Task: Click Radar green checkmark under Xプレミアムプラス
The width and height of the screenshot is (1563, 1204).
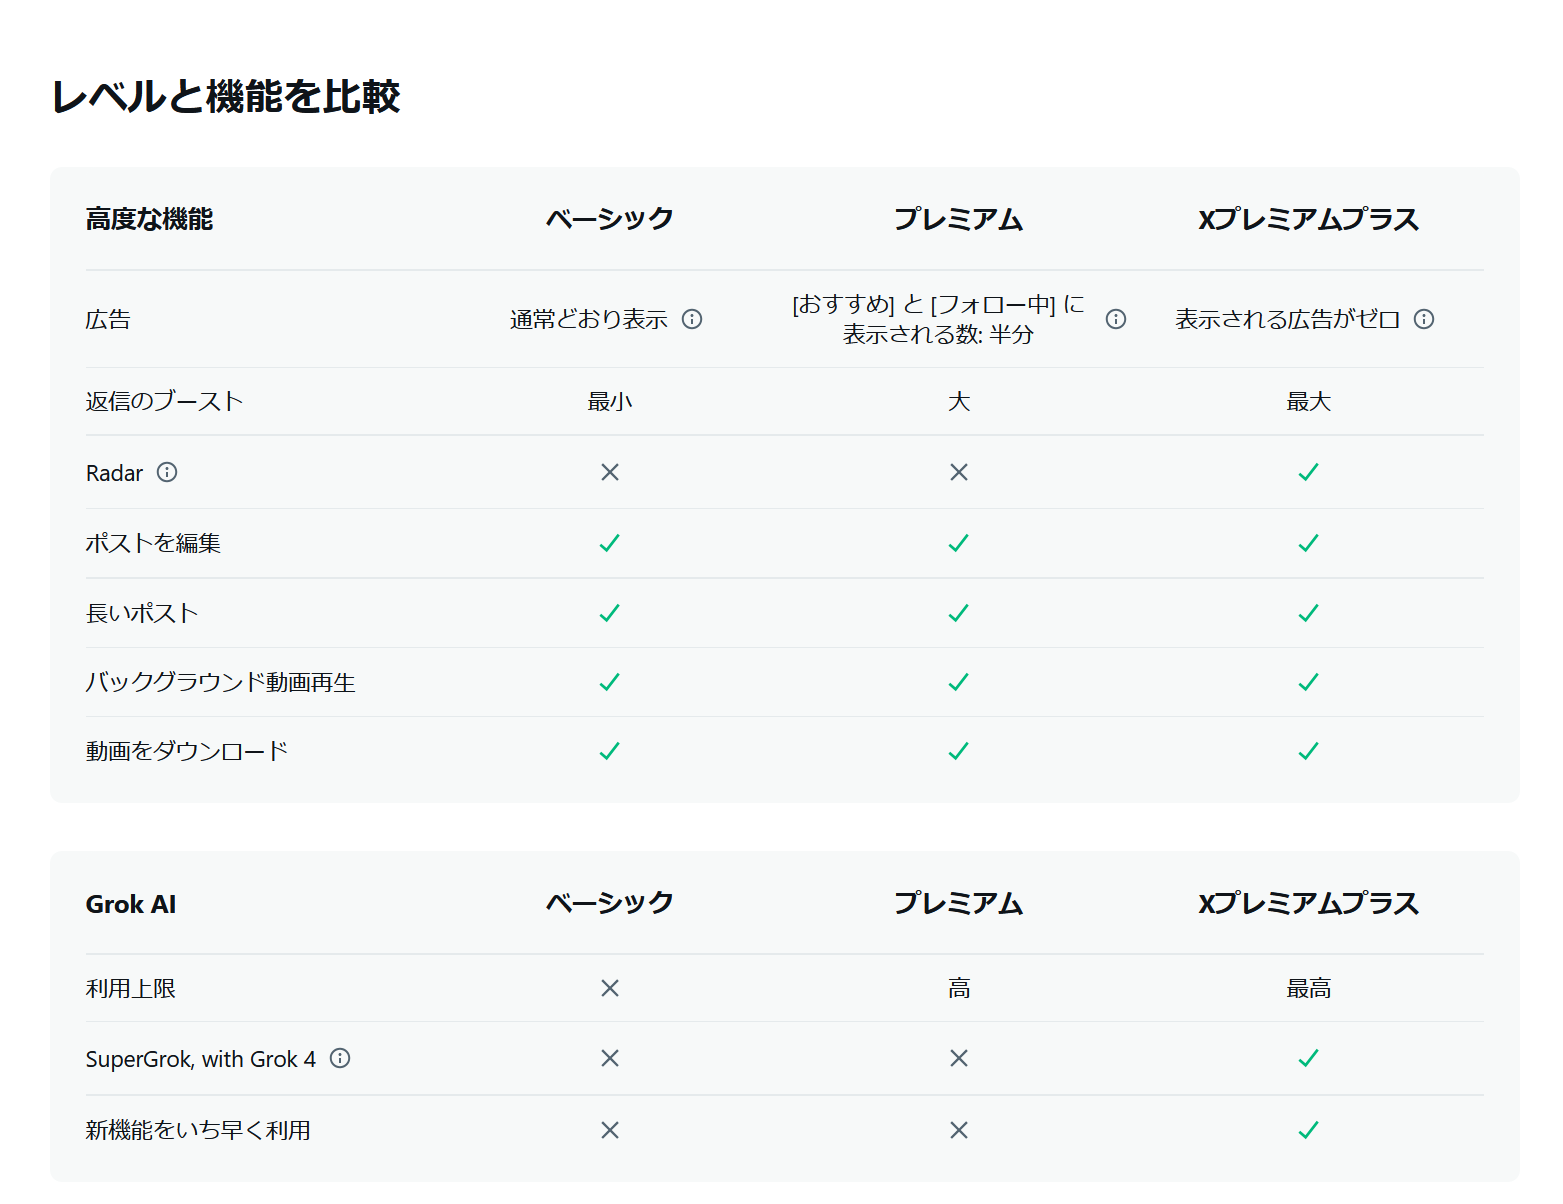Action: (1308, 472)
